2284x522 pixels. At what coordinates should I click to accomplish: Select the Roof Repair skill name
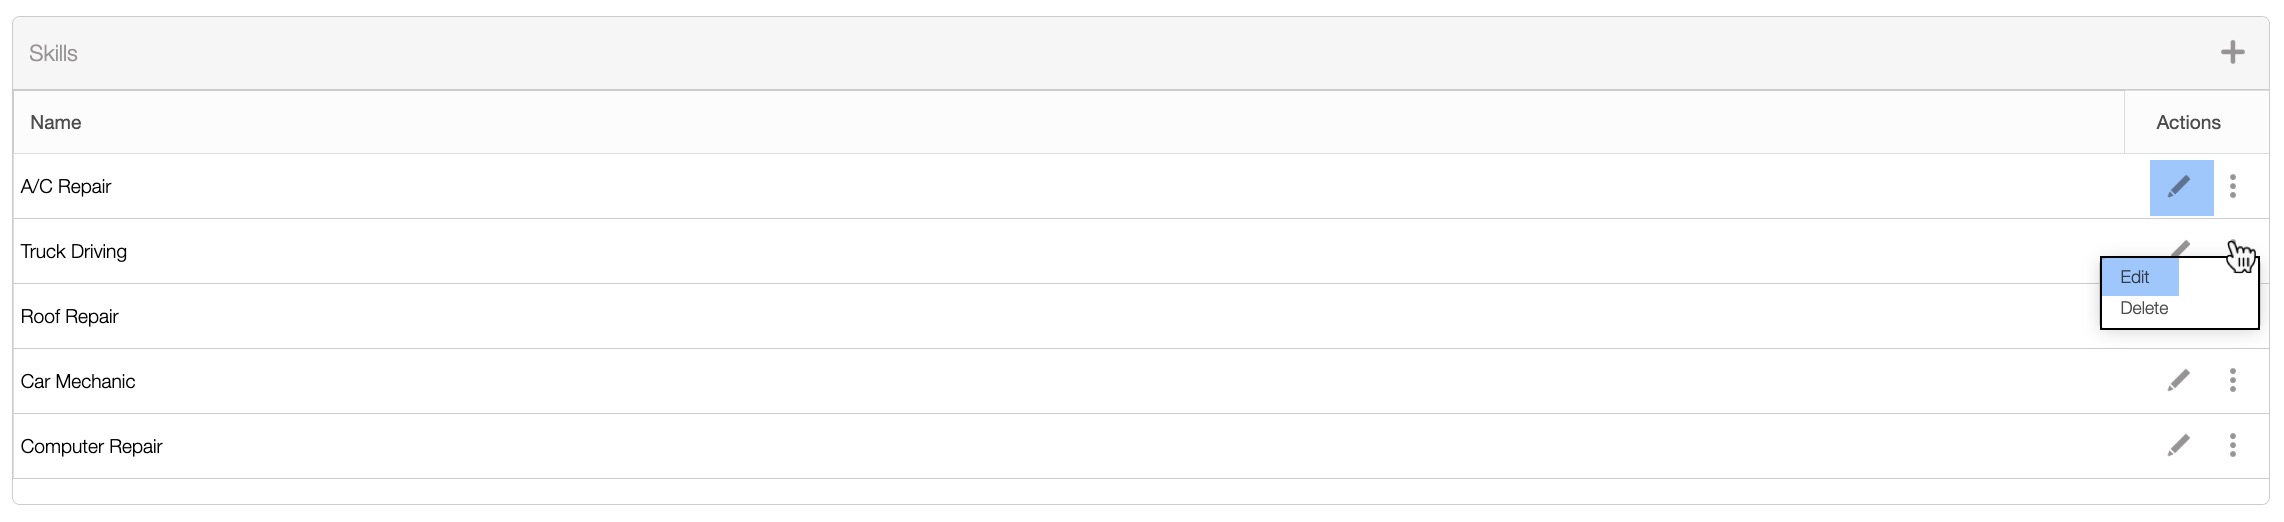pyautogui.click(x=70, y=317)
